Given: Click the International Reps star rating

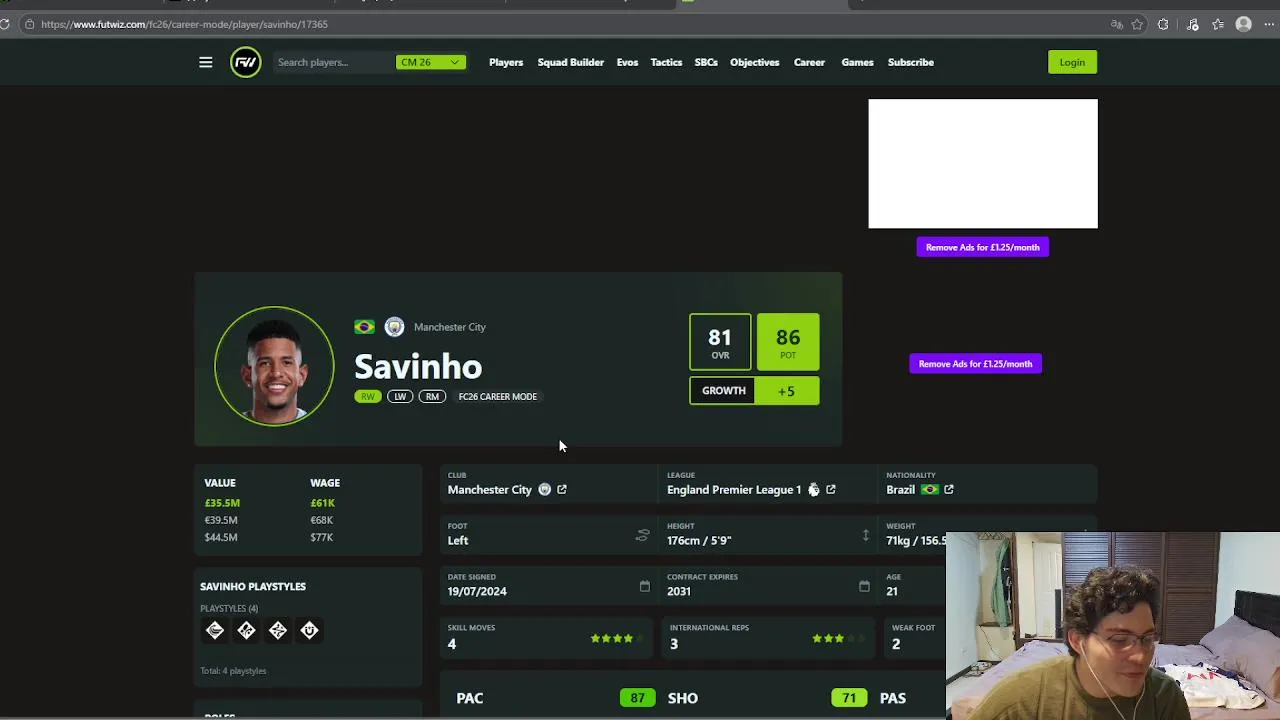Looking at the screenshot, I should pos(838,638).
